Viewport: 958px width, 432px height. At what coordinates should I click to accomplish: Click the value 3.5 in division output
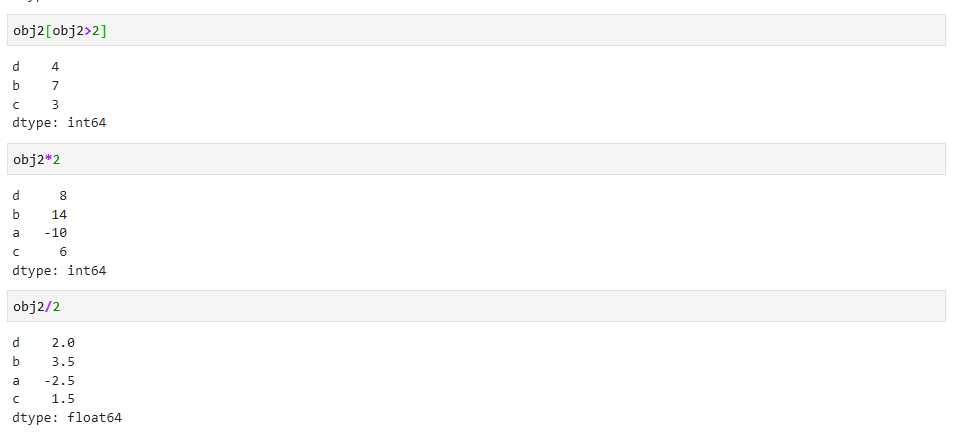64,362
